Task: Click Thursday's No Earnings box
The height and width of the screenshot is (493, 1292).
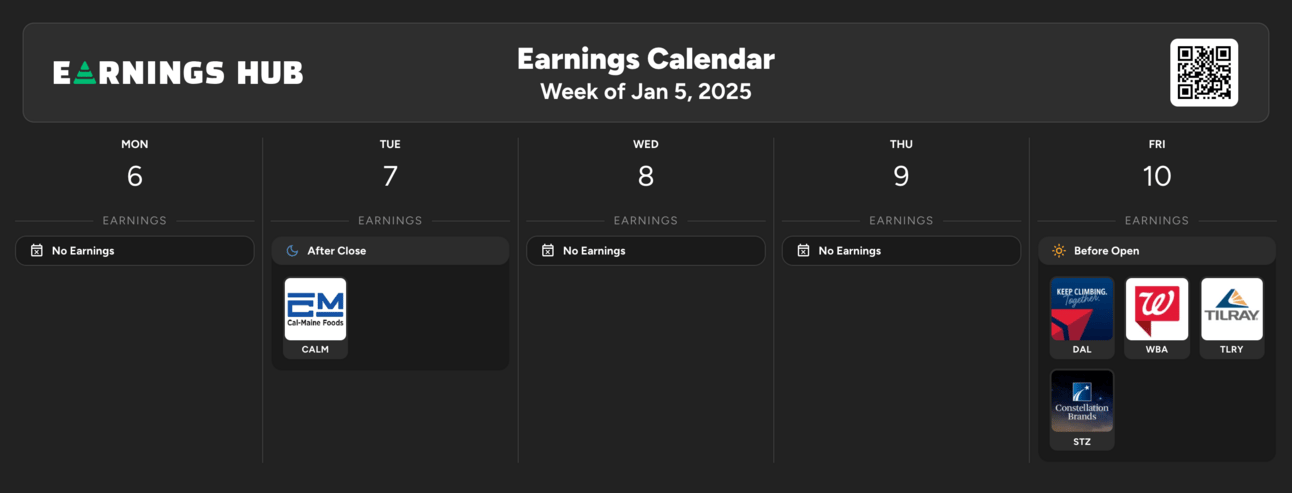Action: (901, 251)
